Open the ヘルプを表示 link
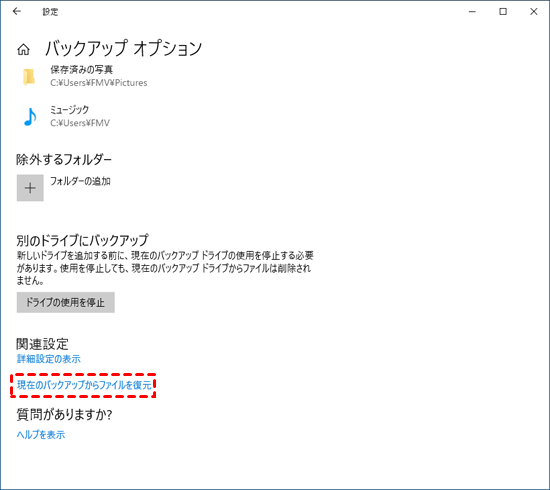The image size is (550, 490). click(41, 435)
